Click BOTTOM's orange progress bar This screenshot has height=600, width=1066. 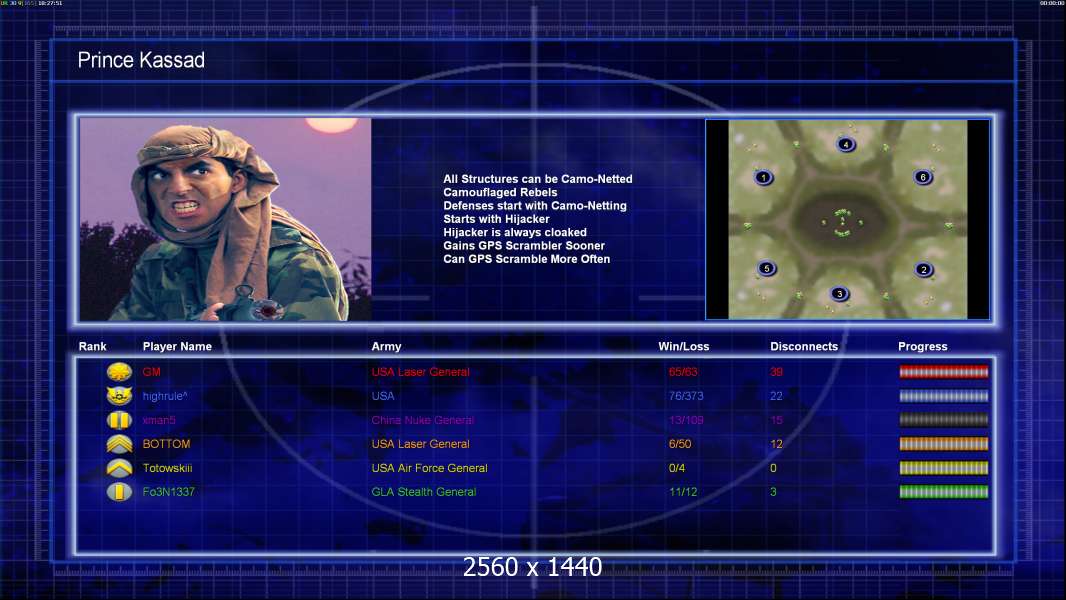point(944,444)
